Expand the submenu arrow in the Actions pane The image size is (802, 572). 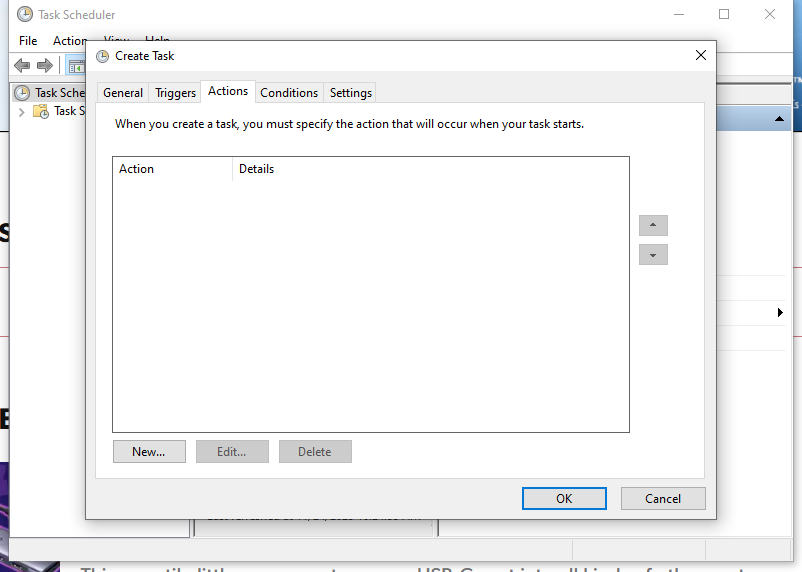click(x=779, y=313)
